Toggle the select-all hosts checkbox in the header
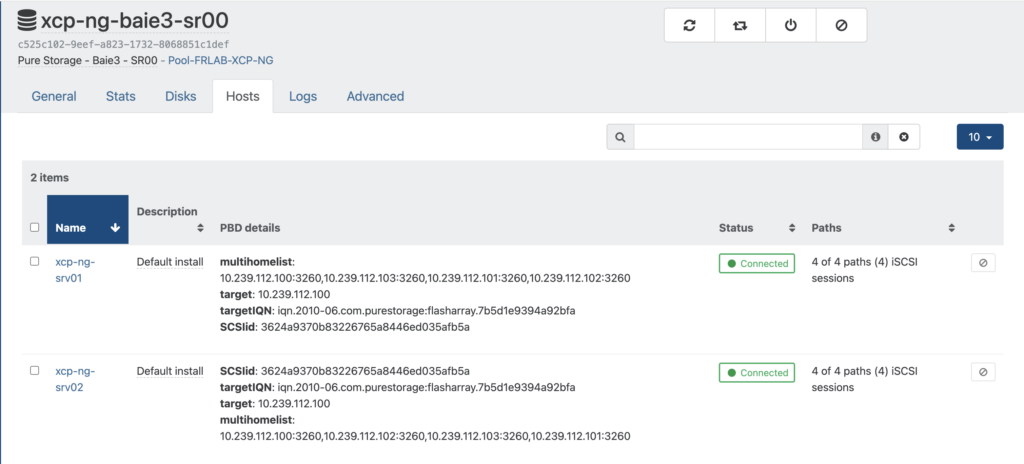This screenshot has width=1024, height=464. coord(35,228)
